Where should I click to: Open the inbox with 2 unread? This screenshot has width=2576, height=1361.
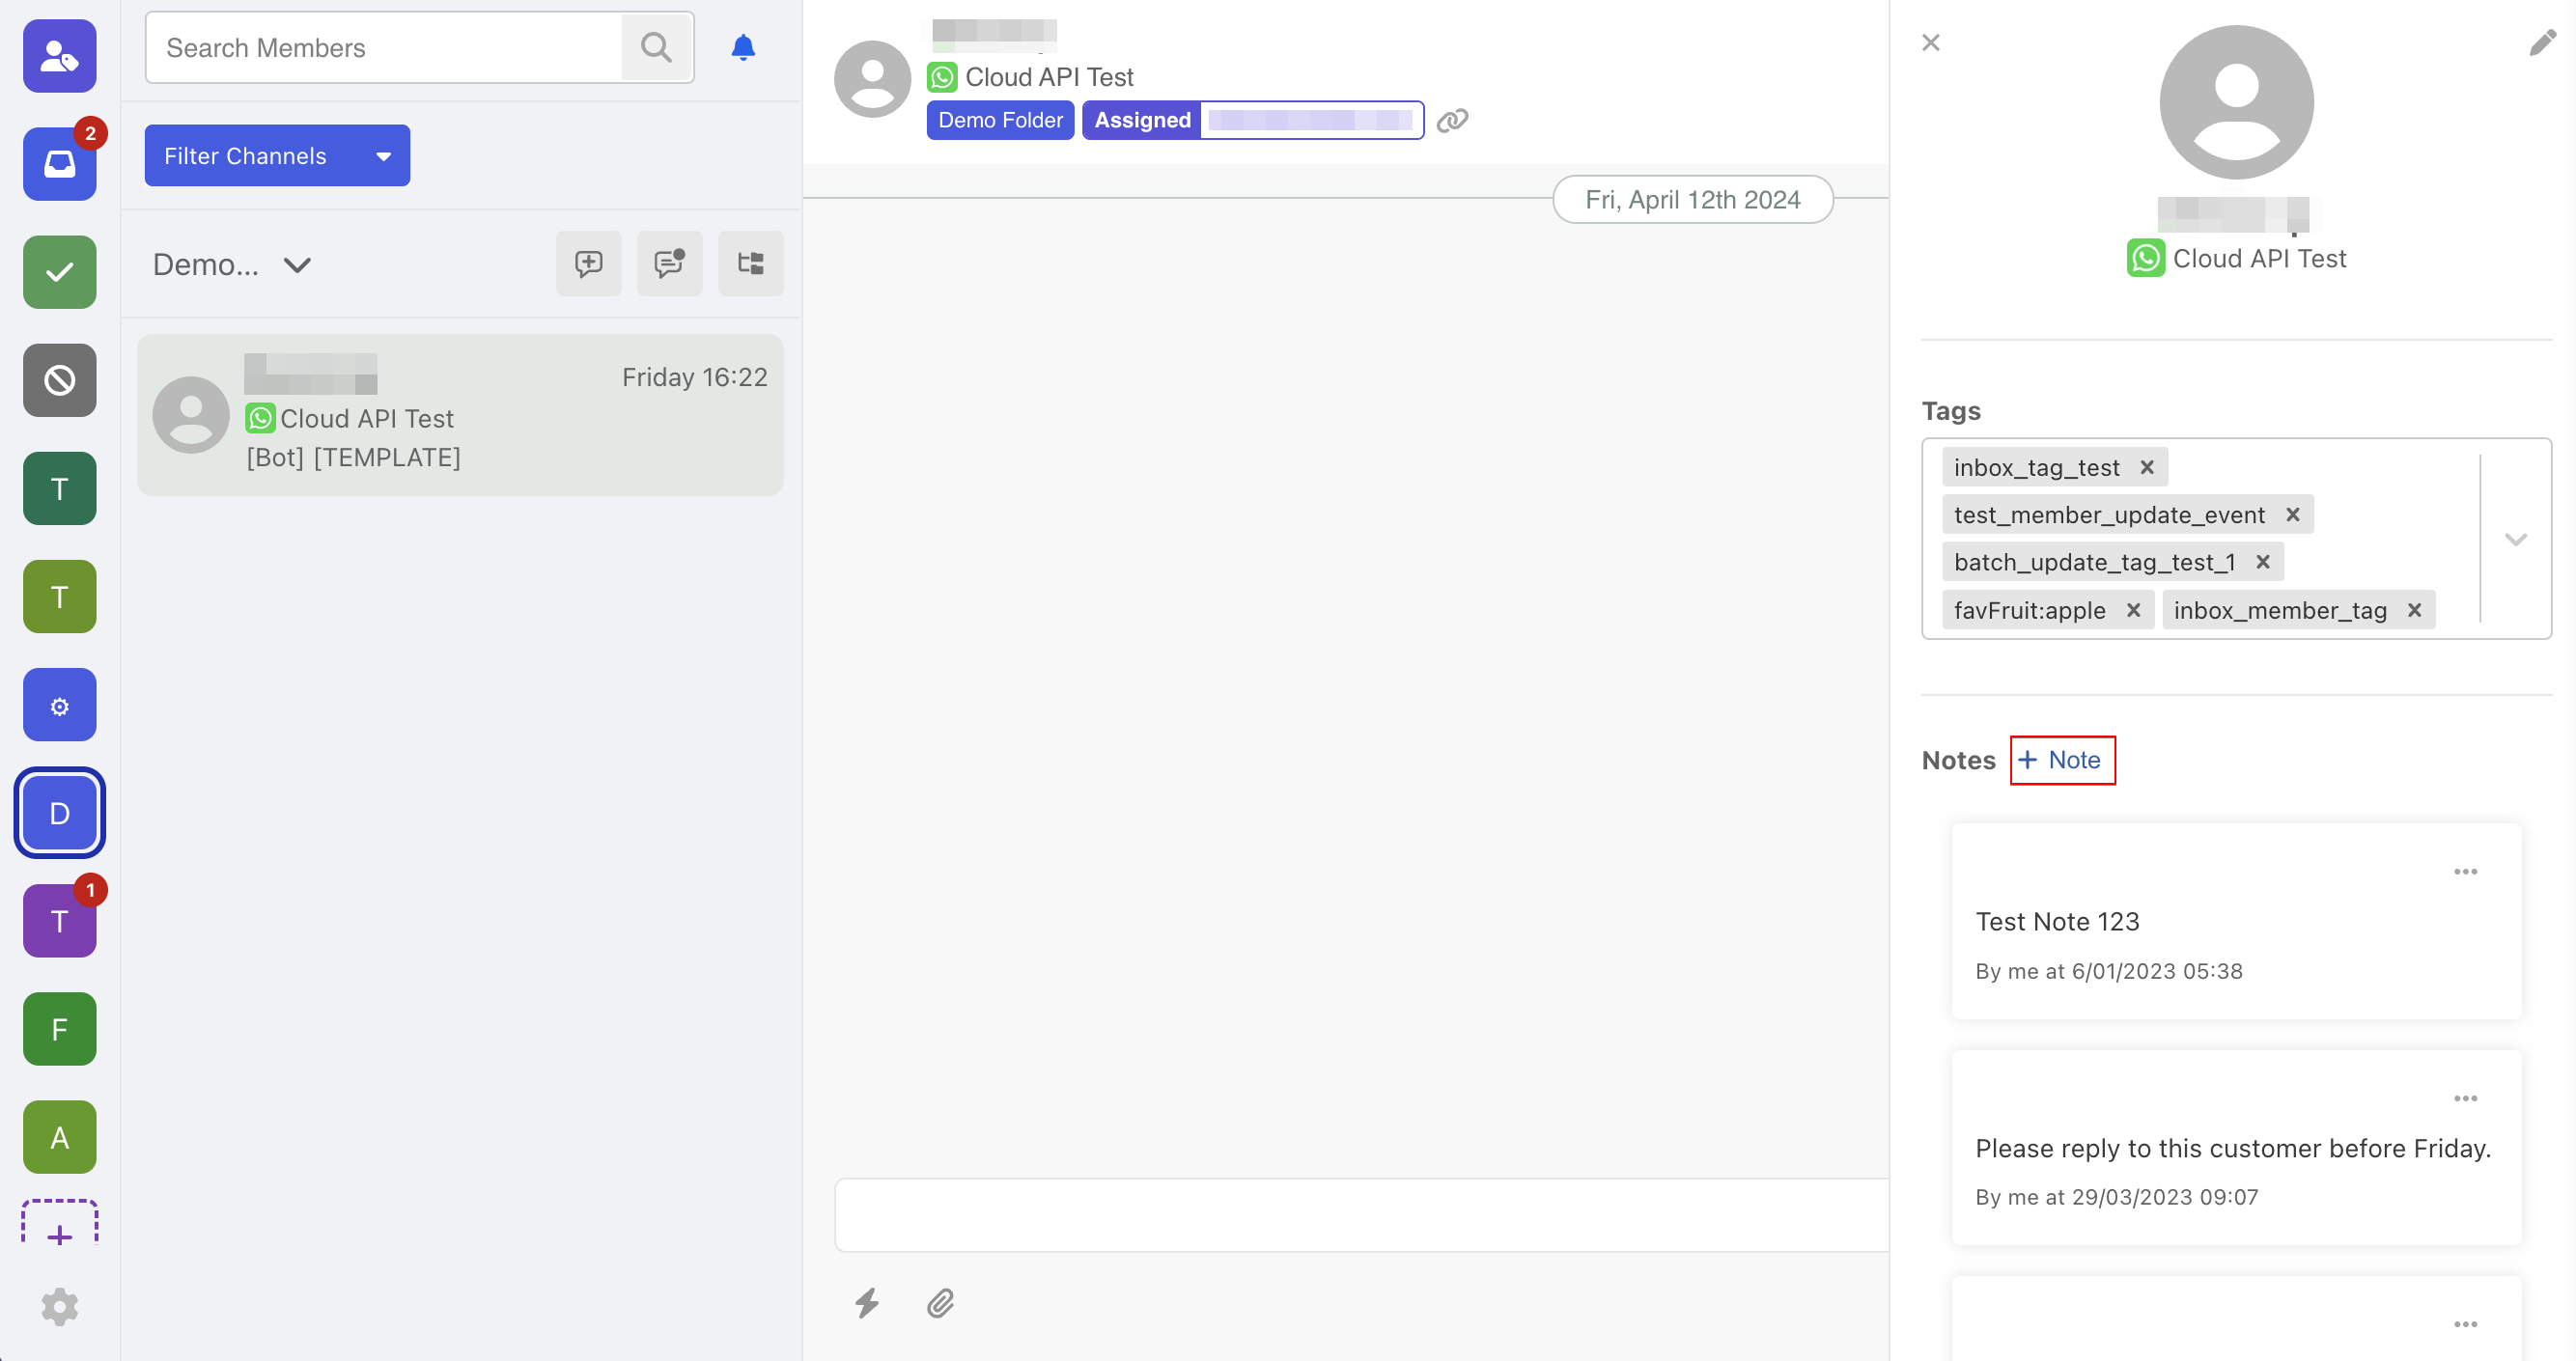tap(60, 163)
